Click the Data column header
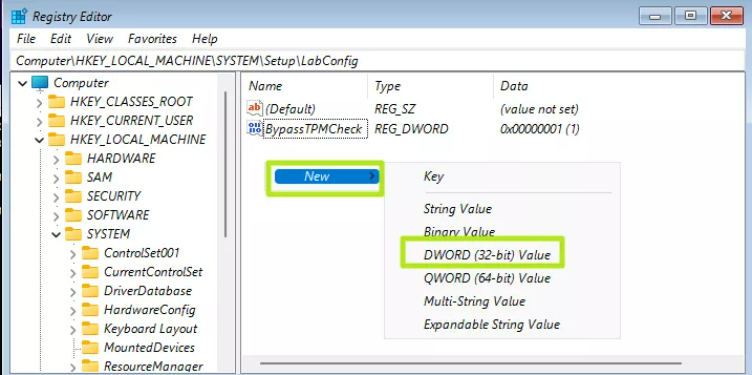Image resolution: width=752 pixels, height=375 pixels. point(514,86)
